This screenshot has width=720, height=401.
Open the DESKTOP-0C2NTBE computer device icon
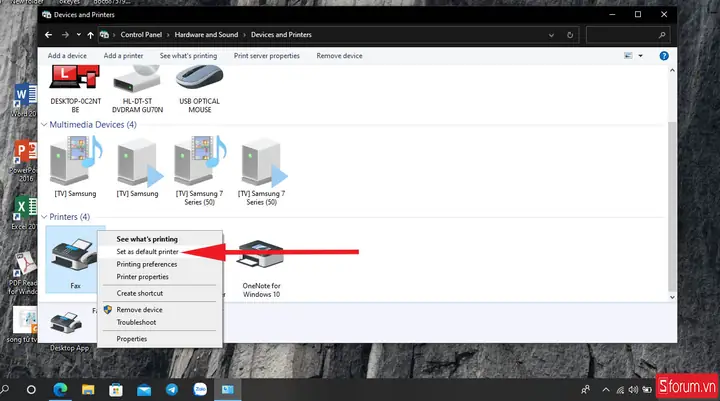tap(75, 77)
